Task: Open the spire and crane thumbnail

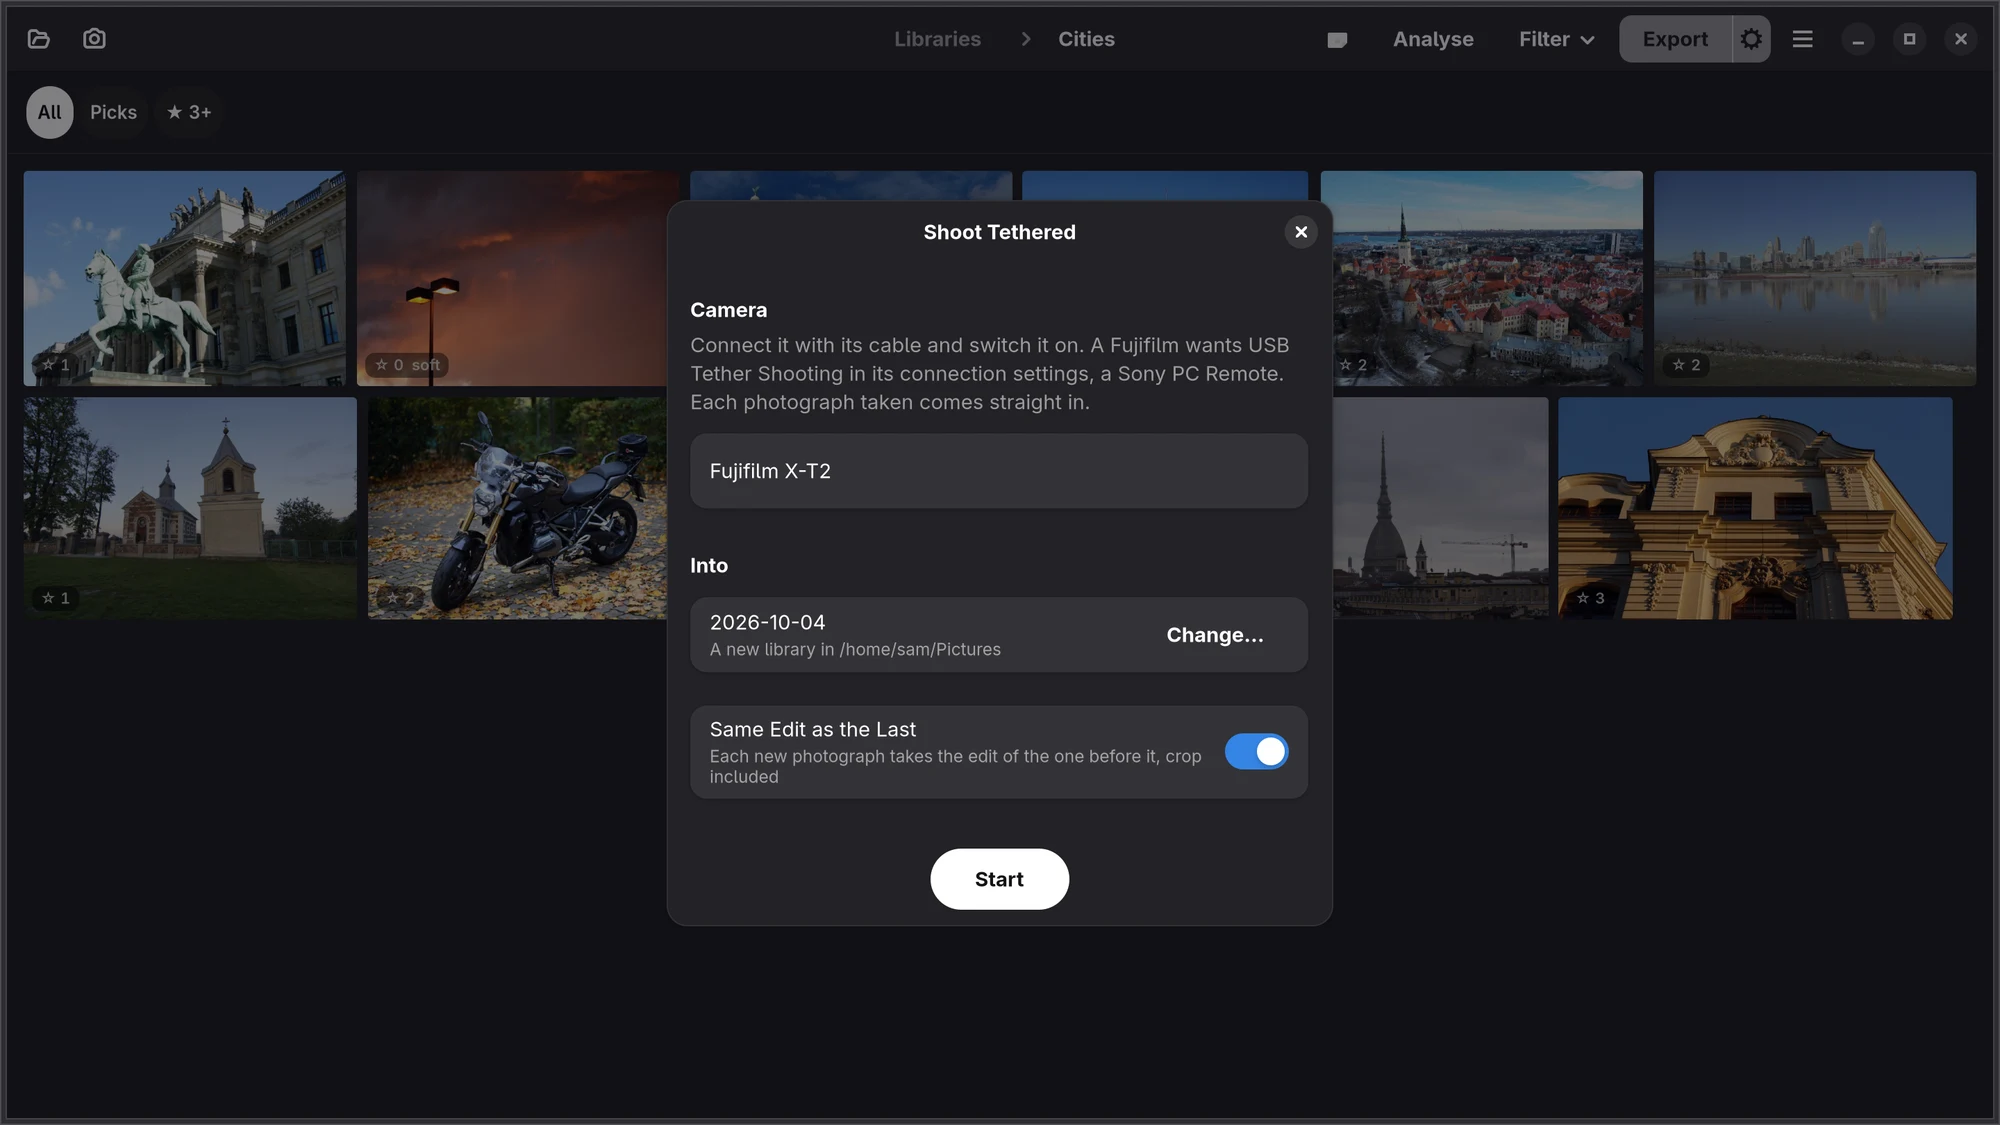Action: tap(1440, 508)
